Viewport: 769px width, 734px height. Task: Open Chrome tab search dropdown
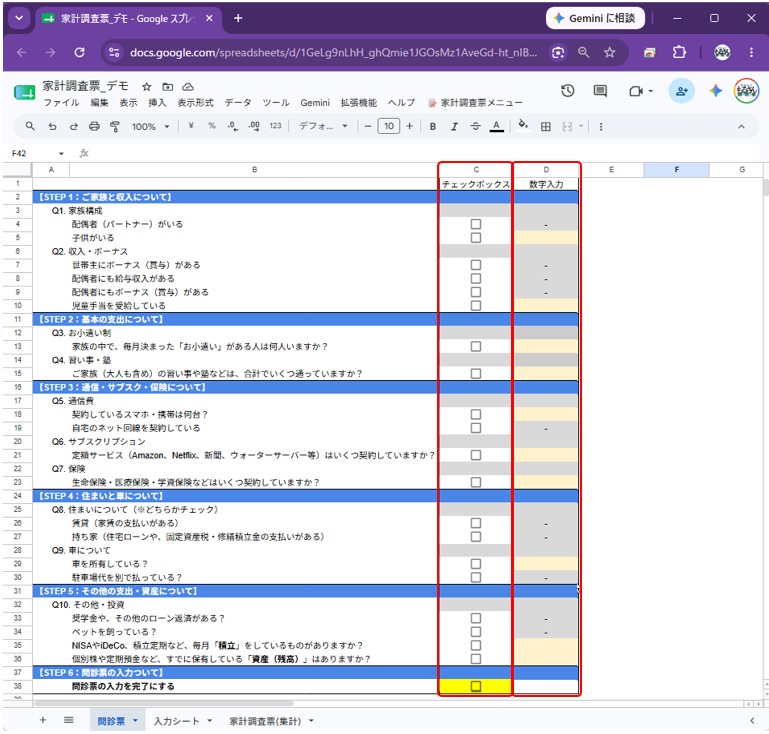pyautogui.click(x=19, y=19)
